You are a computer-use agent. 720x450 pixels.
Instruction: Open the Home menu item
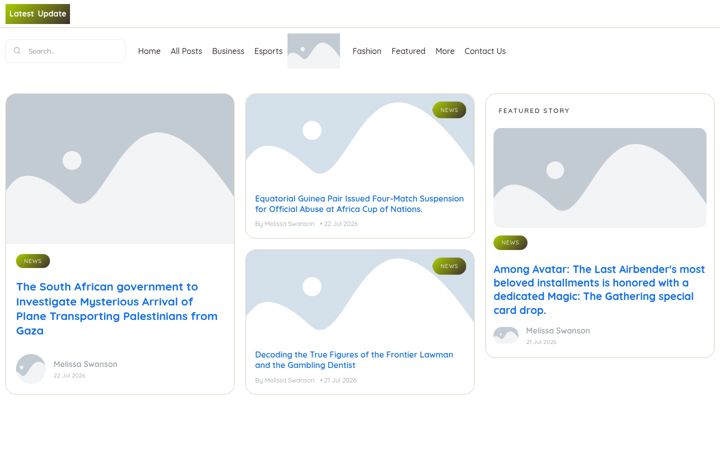point(149,51)
